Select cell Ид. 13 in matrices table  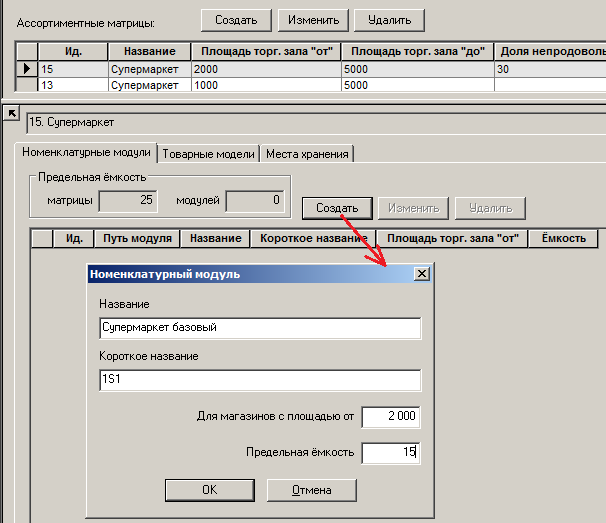73,85
